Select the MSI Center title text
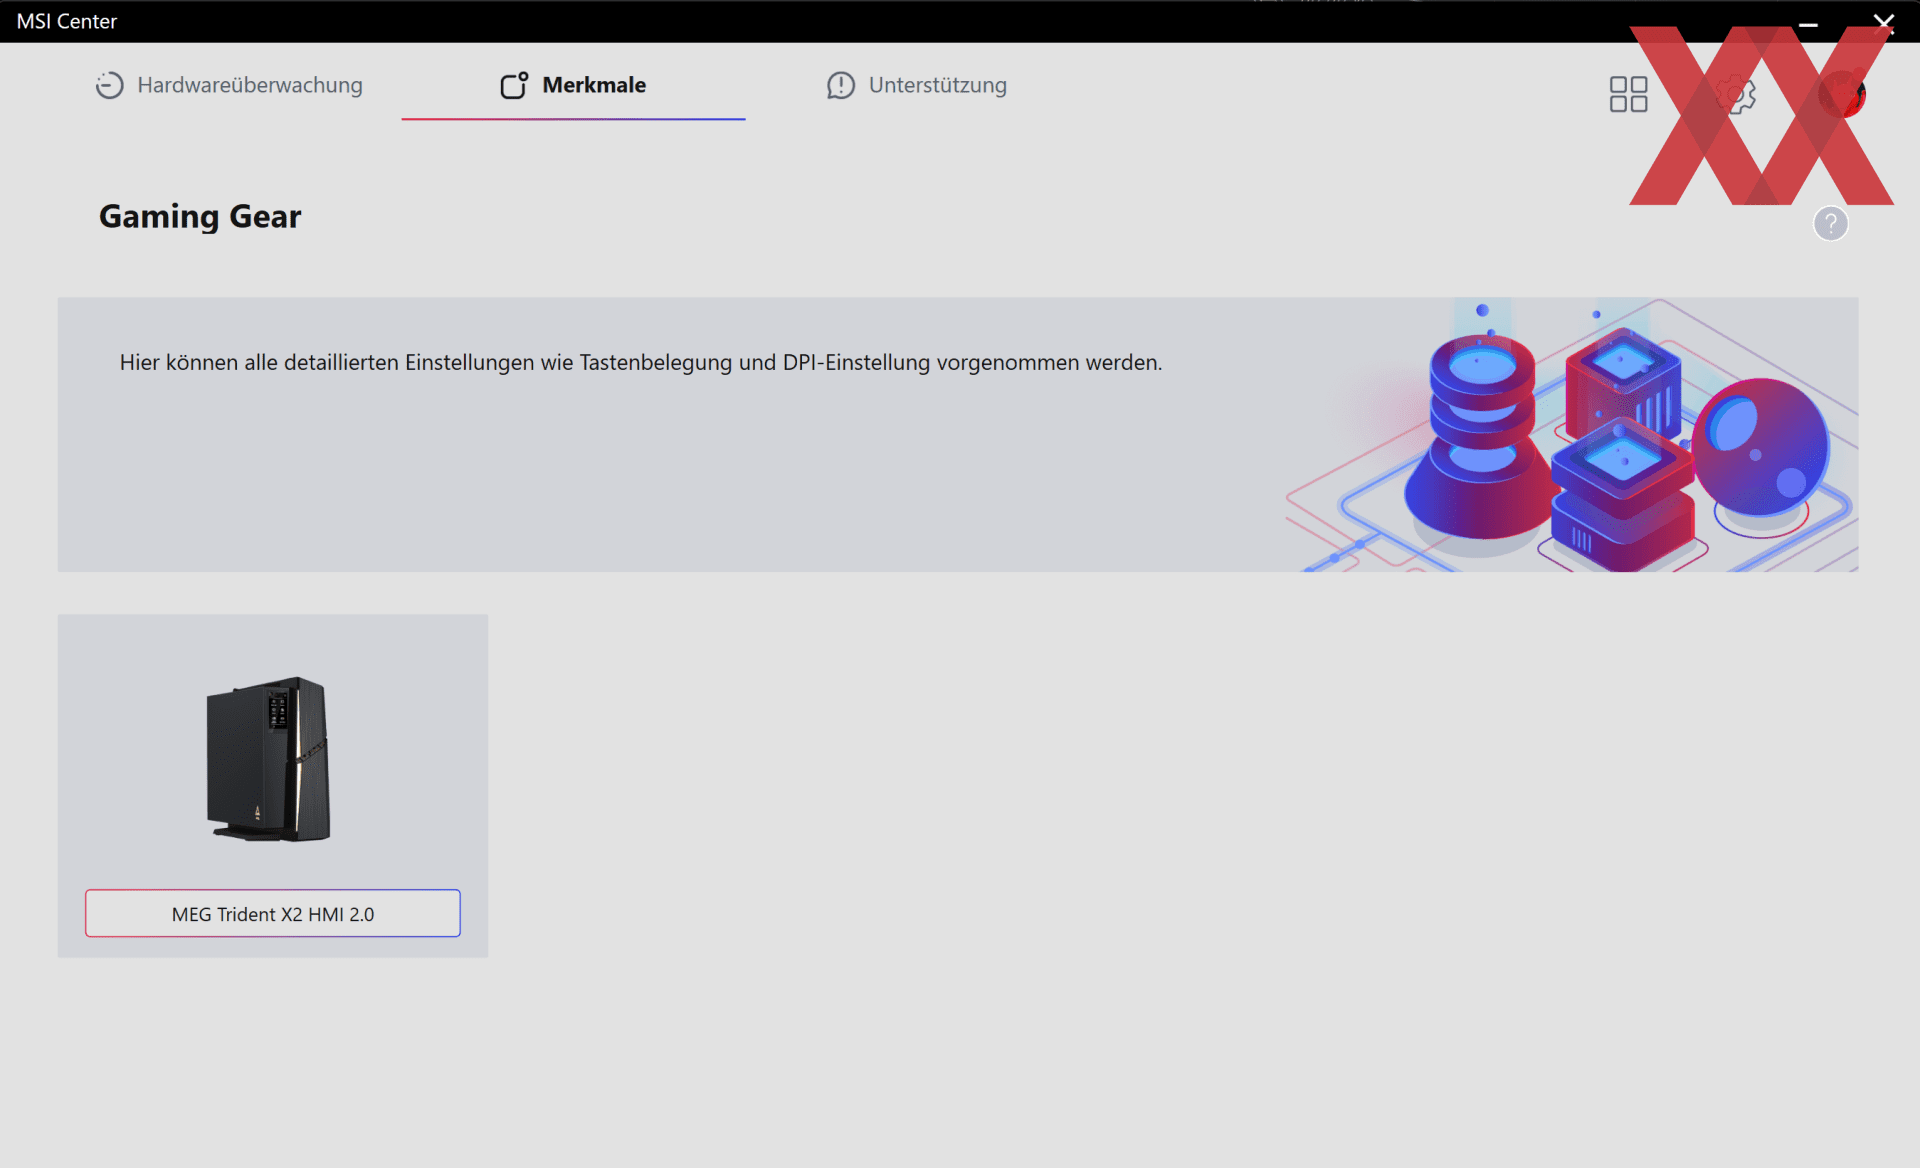Viewport: 1920px width, 1168px height. click(67, 21)
